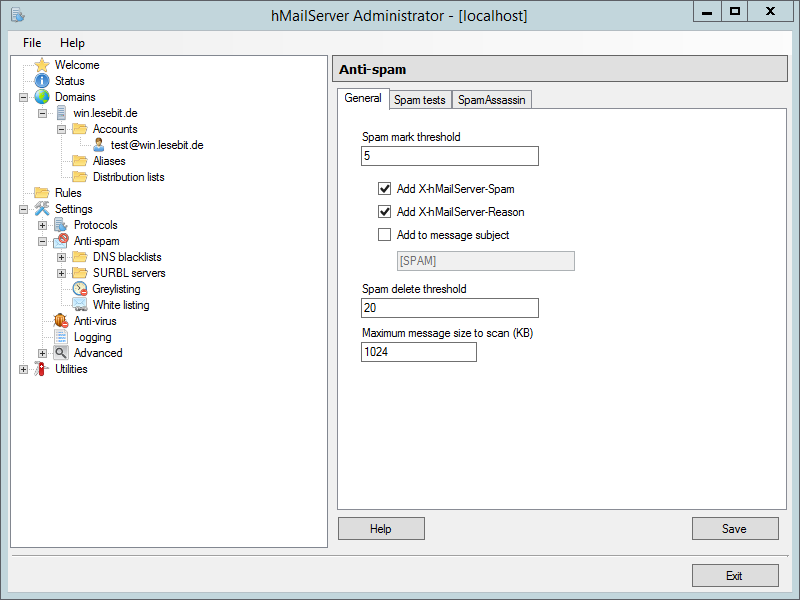Viewport: 800px width, 600px height.
Task: Click the Greylisting clock icon
Action: point(80,289)
